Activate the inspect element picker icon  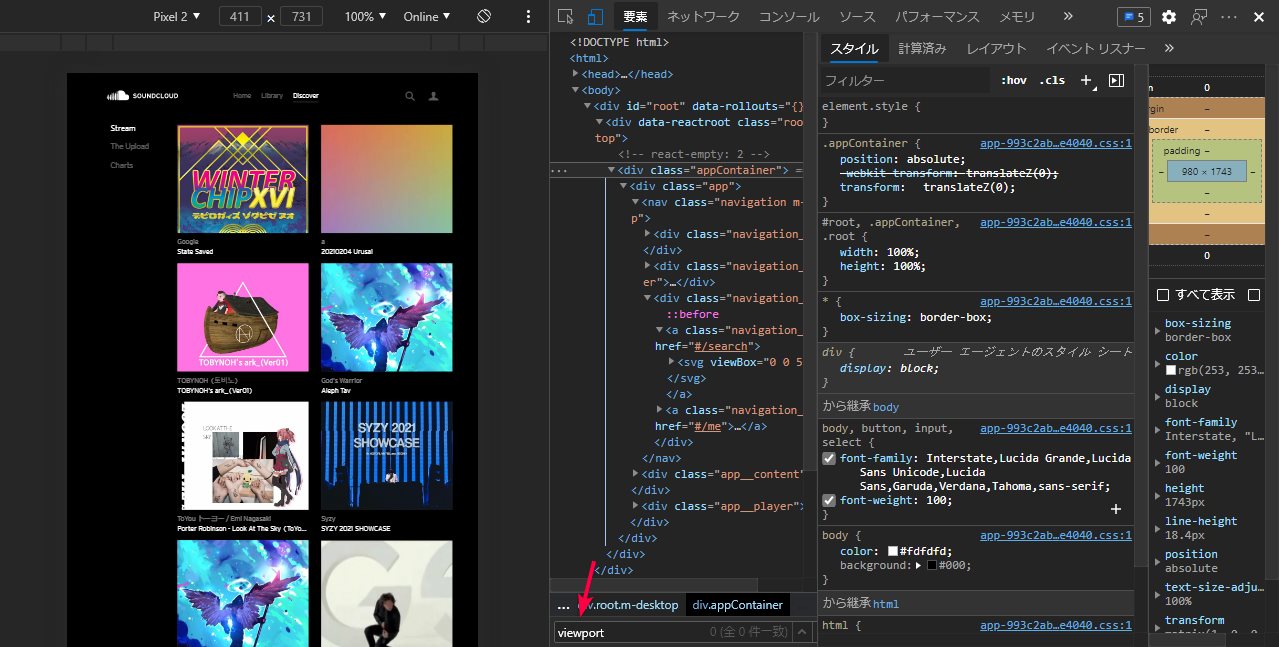tap(566, 16)
